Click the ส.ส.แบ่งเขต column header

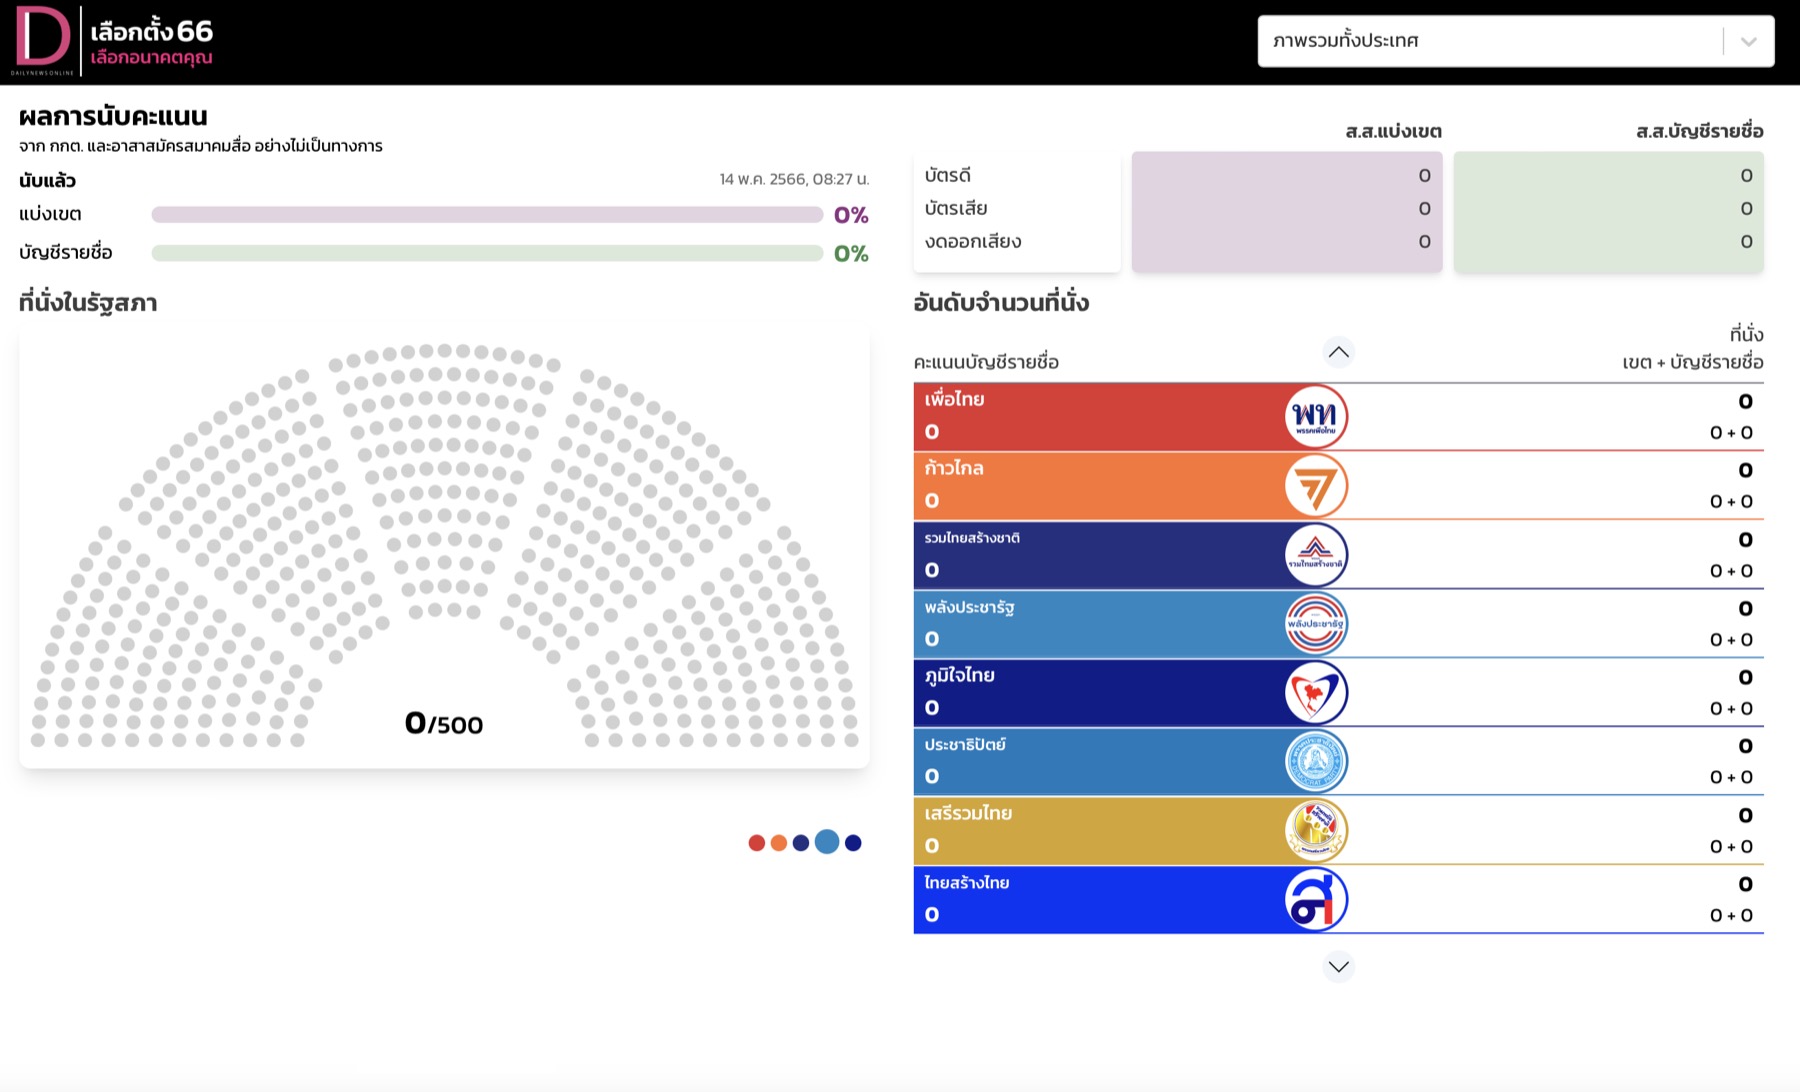point(1393,131)
